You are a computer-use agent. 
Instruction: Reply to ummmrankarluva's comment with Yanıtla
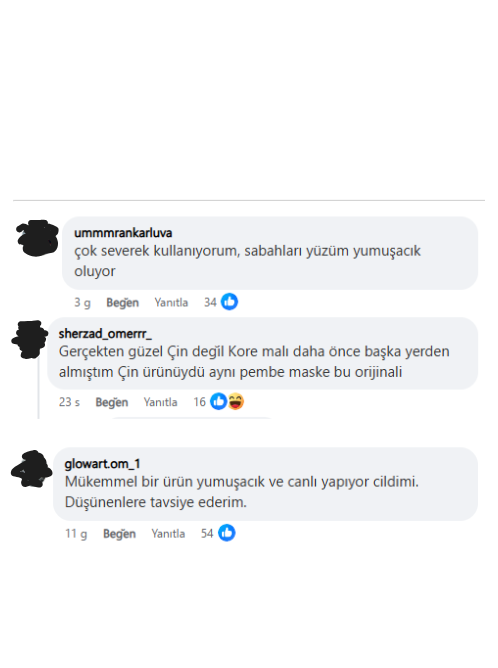point(171,302)
